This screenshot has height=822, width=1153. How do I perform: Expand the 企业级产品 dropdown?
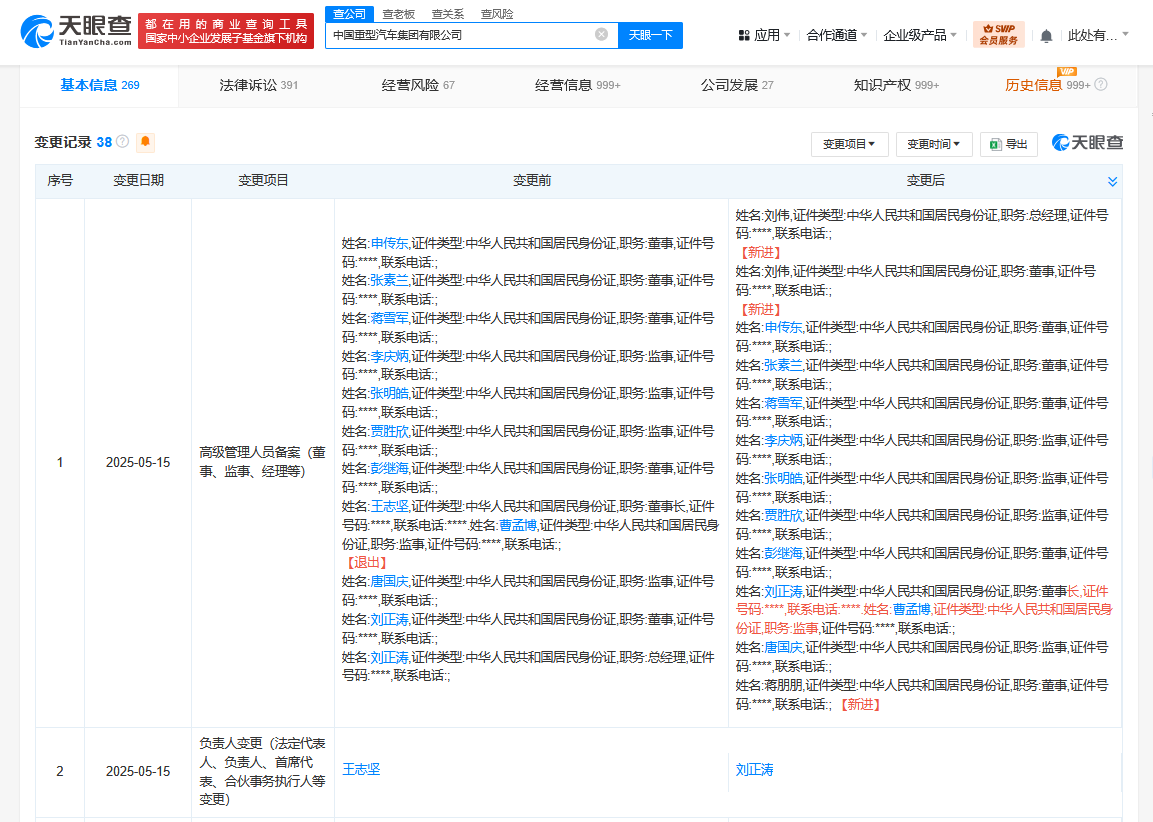pyautogui.click(x=920, y=35)
